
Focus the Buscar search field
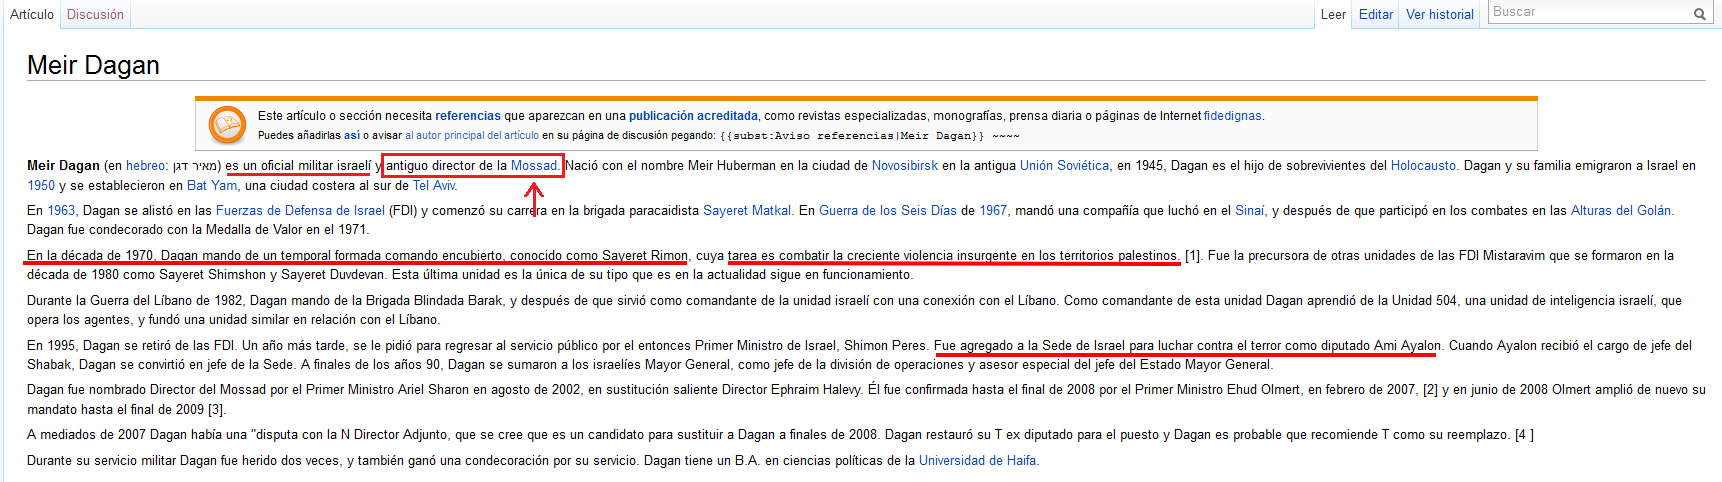point(1588,13)
